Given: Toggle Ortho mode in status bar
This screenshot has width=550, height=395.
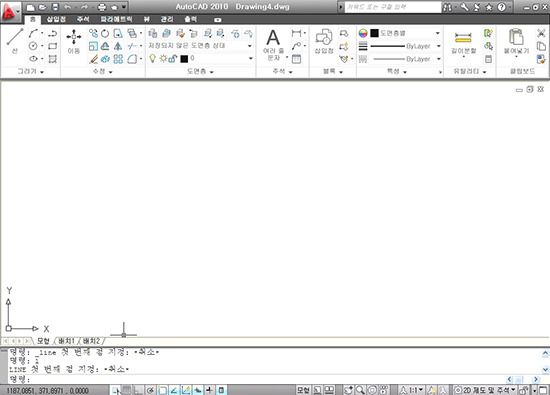Looking at the screenshot, I should tap(139, 390).
